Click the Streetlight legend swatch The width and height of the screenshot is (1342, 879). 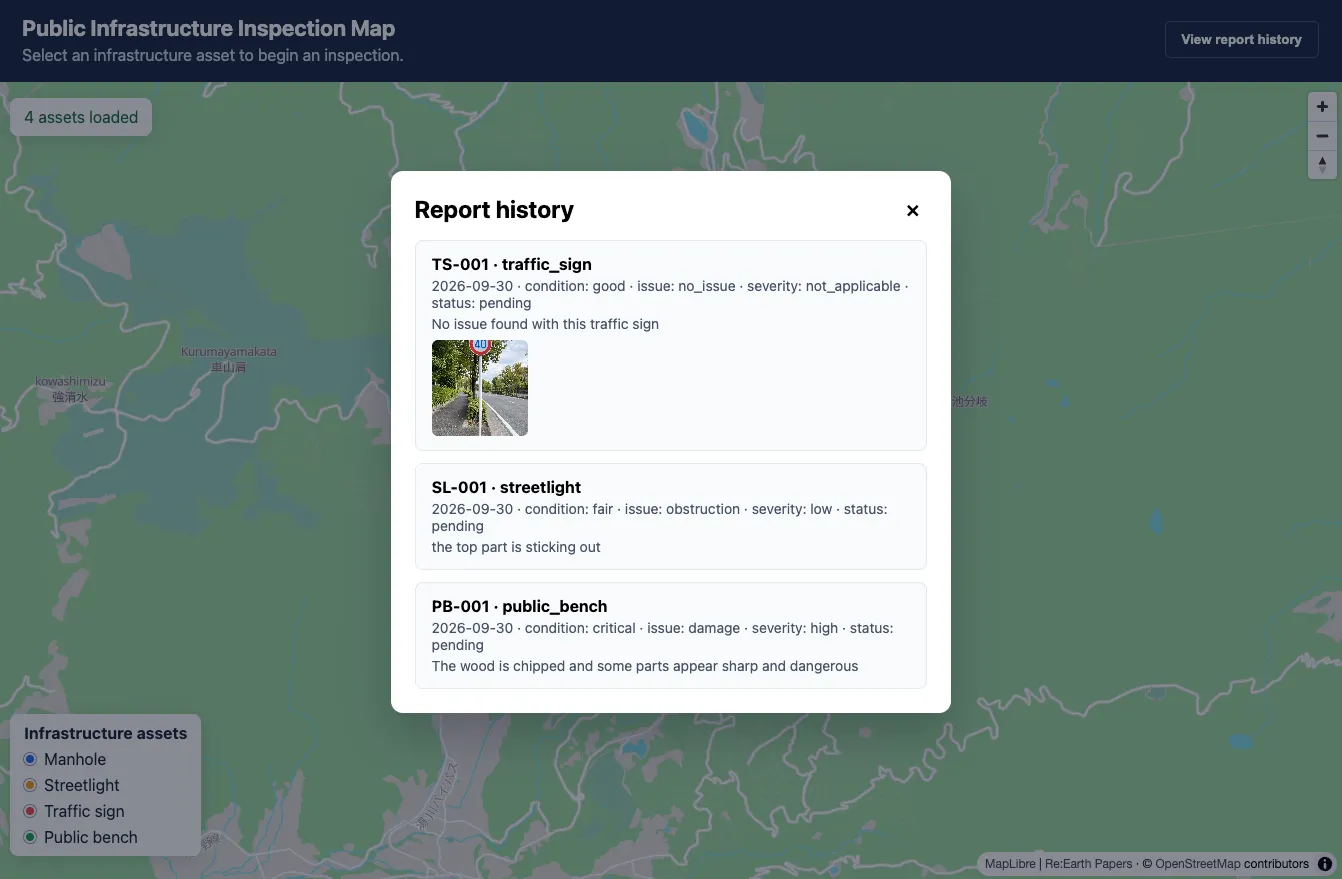tap(30, 785)
